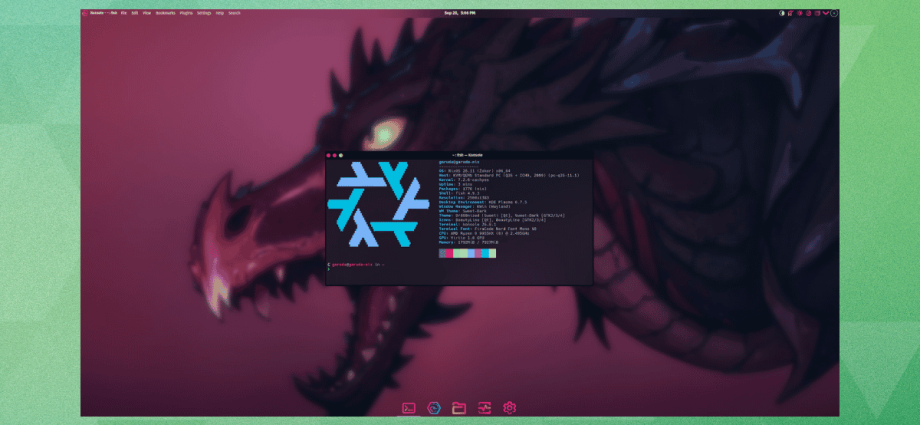The image size is (920, 425).
Task: Click the Konsole window title in top panel
Action: pos(103,13)
